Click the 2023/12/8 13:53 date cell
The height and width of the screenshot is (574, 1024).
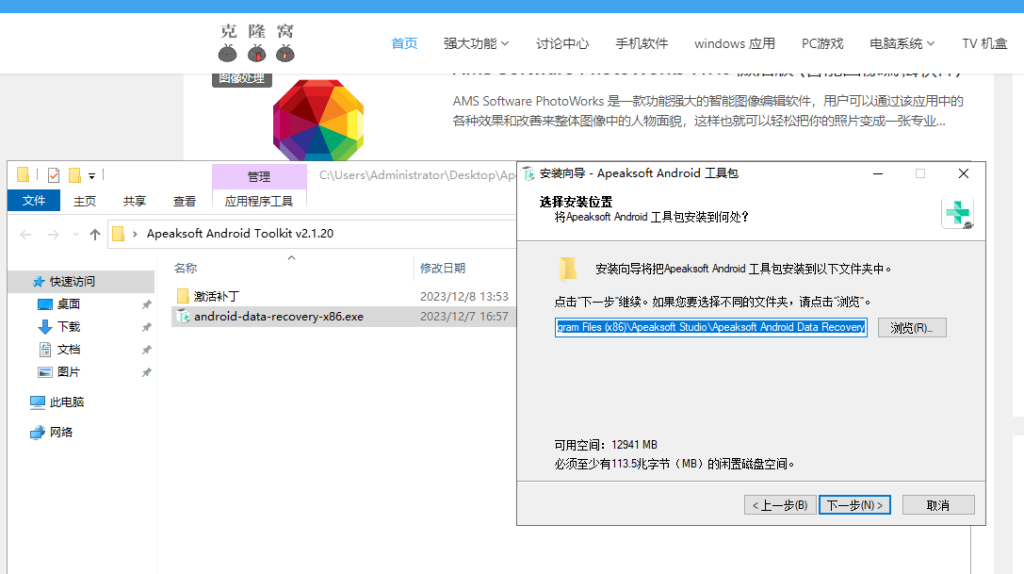point(464,296)
